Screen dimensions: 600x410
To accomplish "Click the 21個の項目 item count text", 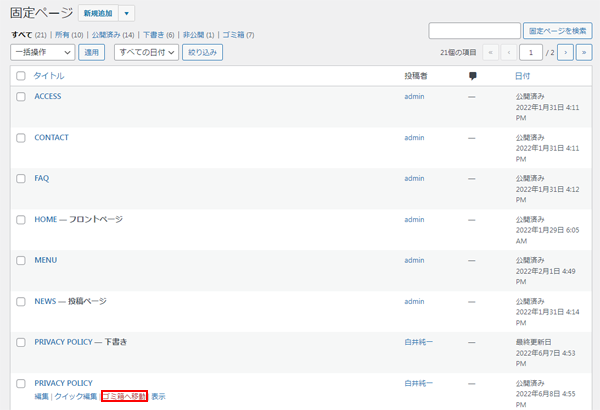I will (458, 52).
